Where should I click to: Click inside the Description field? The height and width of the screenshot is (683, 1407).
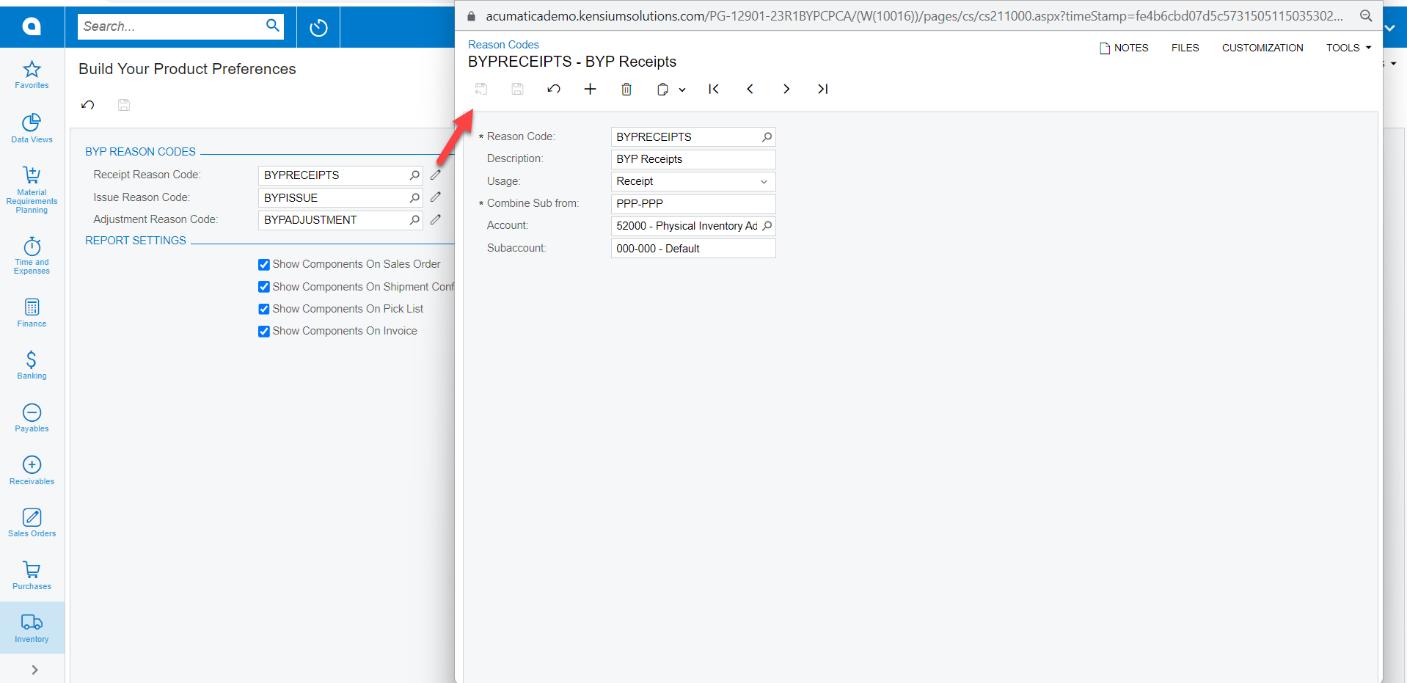pos(690,158)
